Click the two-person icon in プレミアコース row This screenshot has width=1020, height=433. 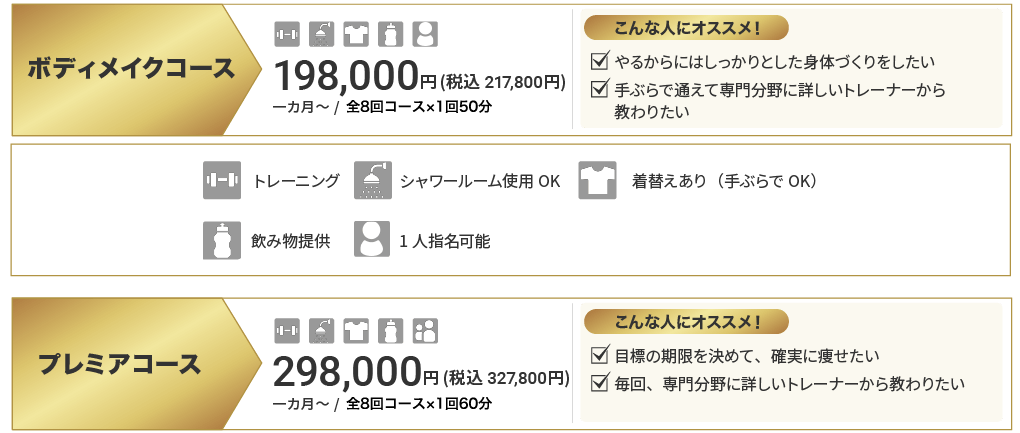(425, 329)
